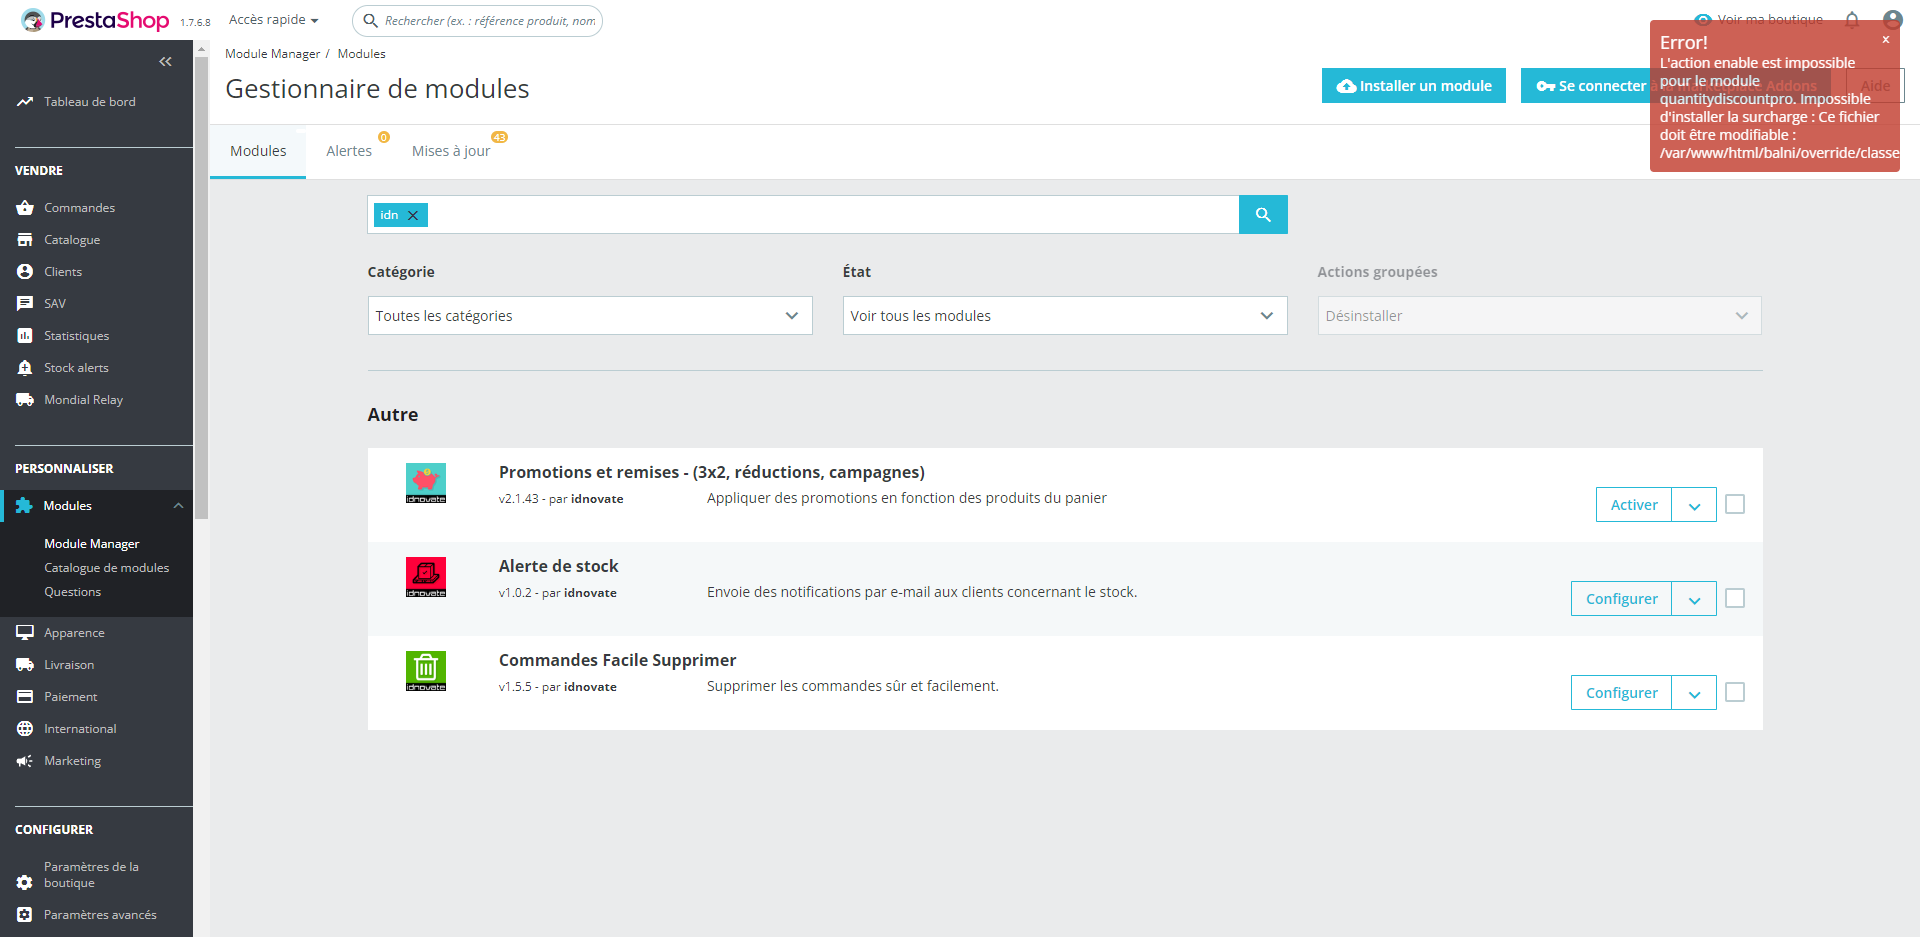Open the État dropdown
Viewport: 1920px width, 937px height.
click(1065, 316)
